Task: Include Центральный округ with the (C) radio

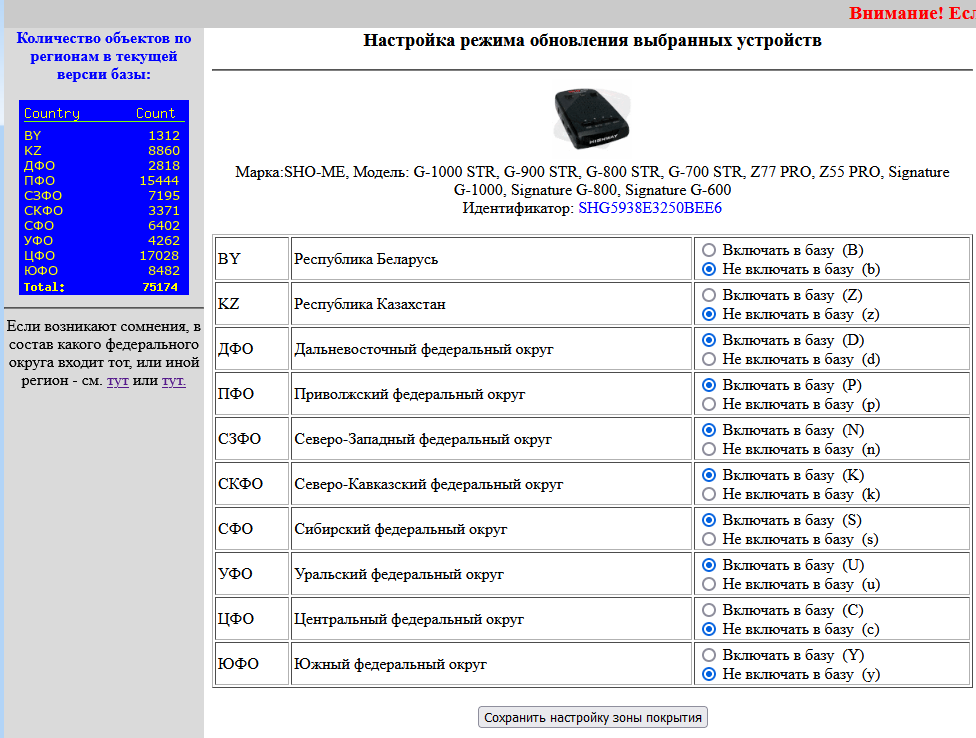Action: (709, 610)
